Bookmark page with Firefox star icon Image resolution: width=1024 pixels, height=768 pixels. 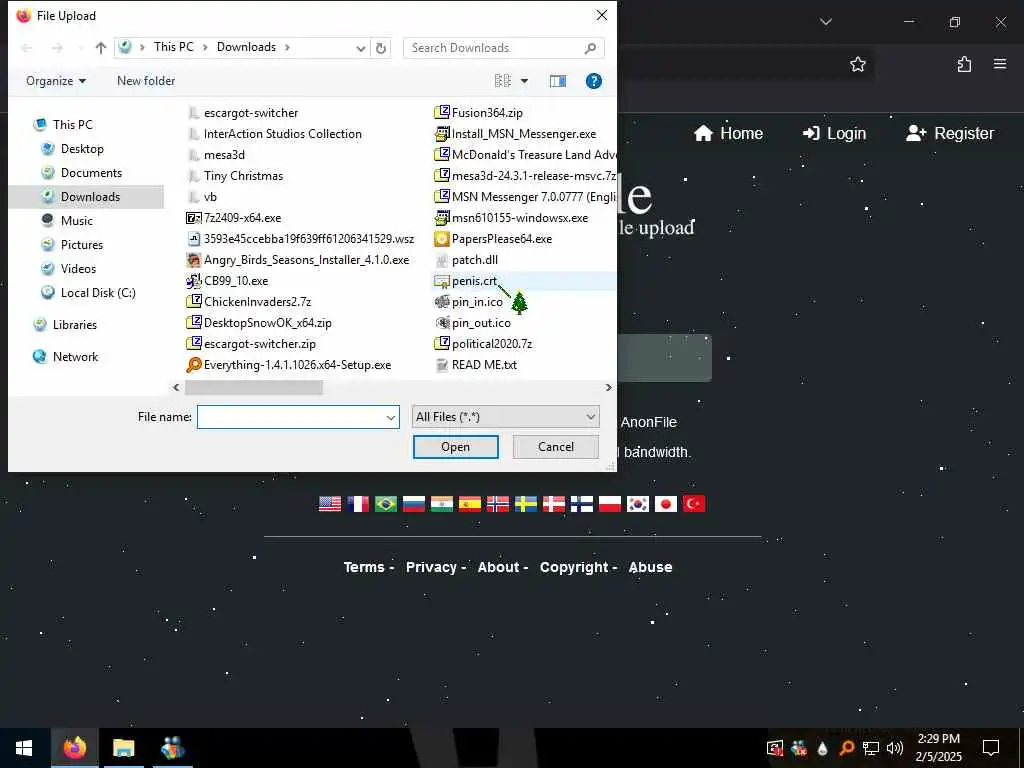coord(857,64)
